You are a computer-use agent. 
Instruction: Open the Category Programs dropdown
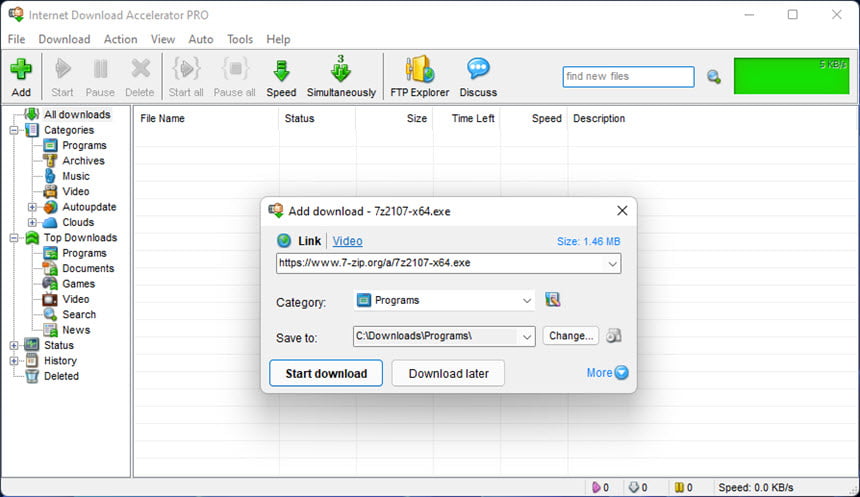click(x=444, y=300)
